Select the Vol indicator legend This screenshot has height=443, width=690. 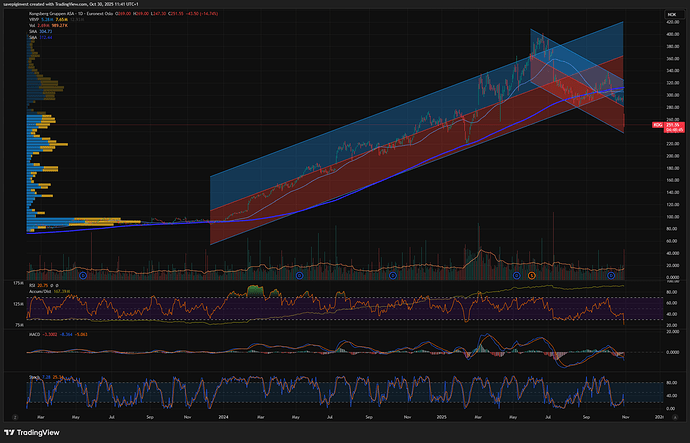[x=34, y=26]
